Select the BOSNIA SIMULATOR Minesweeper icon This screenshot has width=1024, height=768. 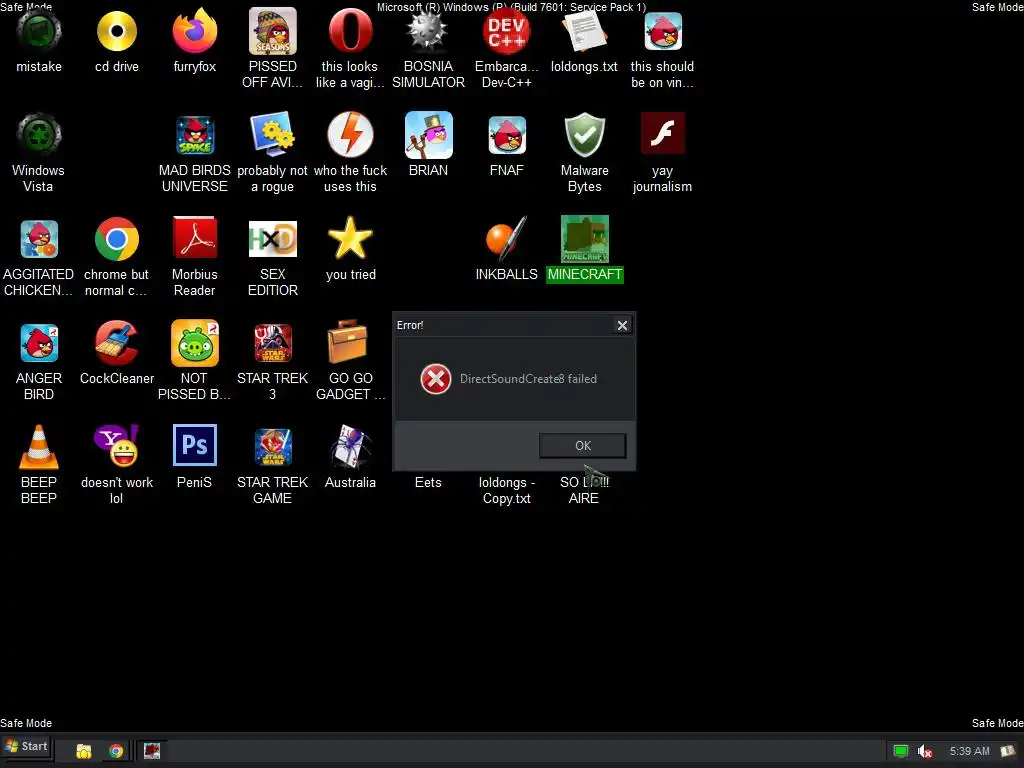click(x=428, y=31)
